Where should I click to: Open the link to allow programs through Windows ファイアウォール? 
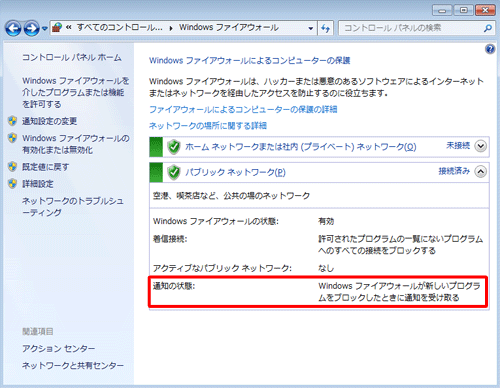(x=76, y=92)
